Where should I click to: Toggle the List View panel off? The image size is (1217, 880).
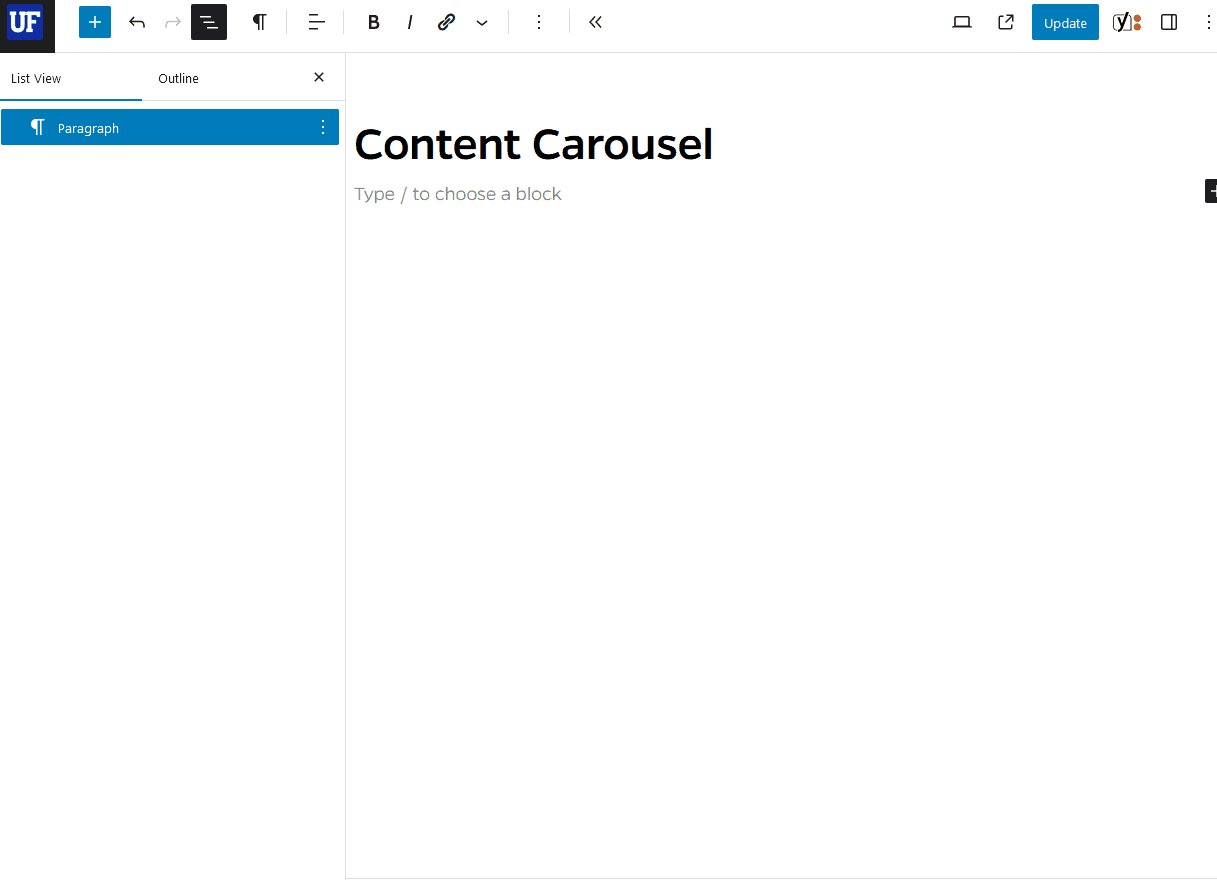[x=209, y=22]
